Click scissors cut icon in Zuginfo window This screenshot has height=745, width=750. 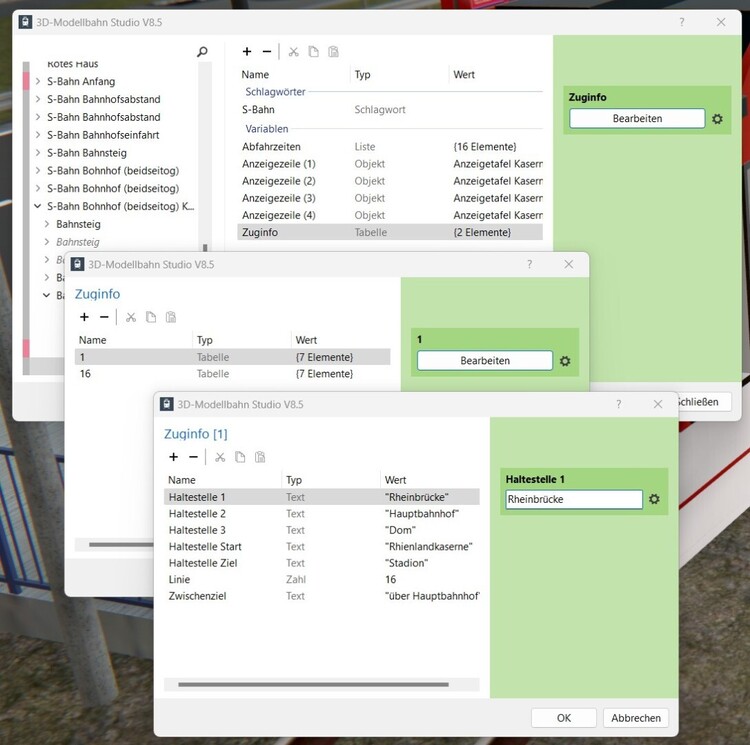(x=131, y=317)
